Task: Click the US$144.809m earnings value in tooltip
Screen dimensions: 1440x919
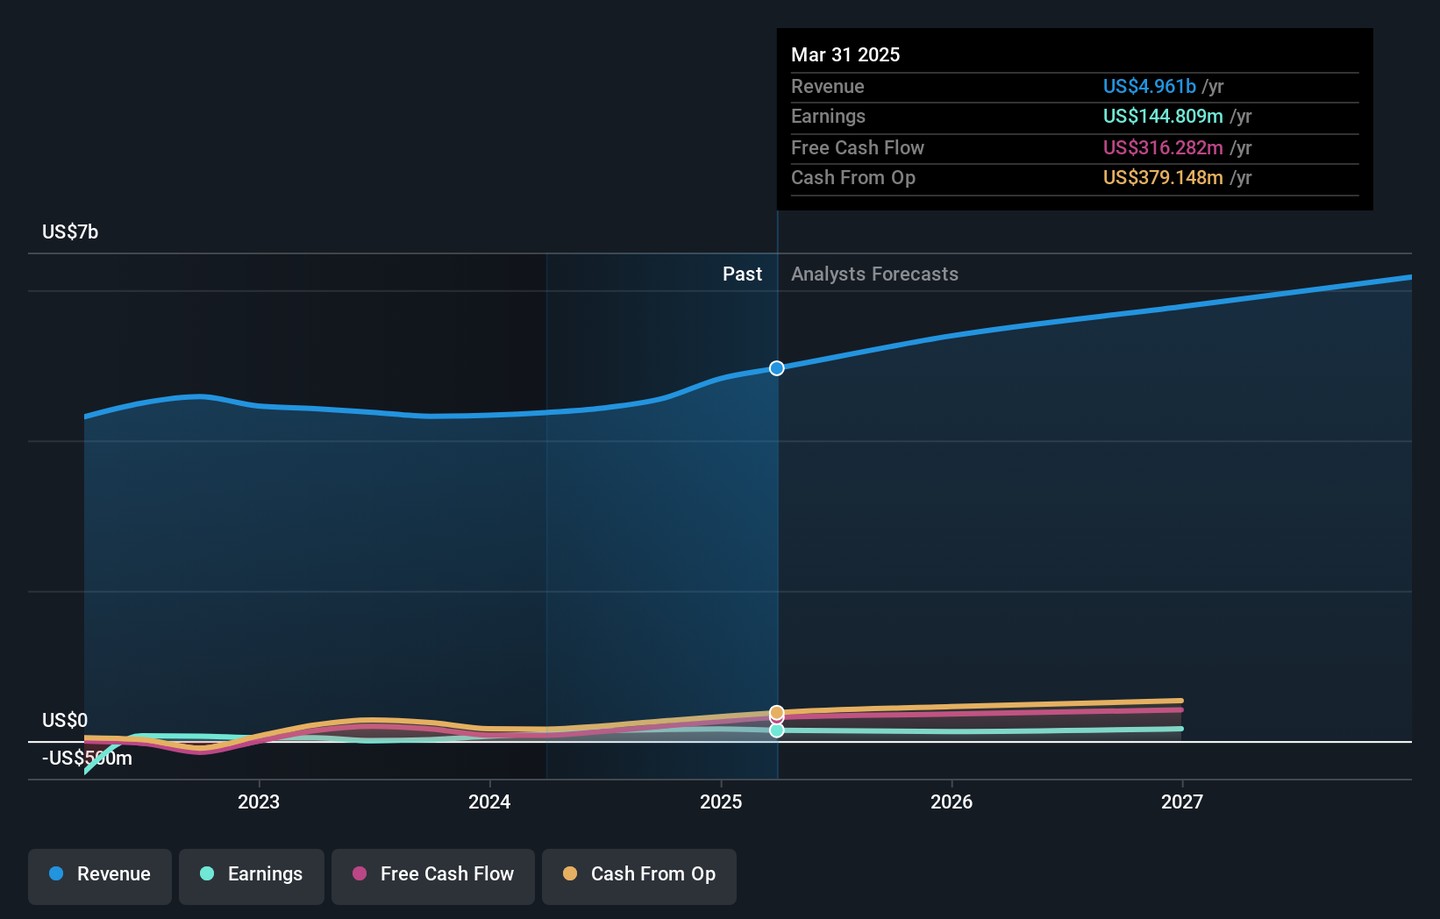Action: click(x=1162, y=117)
